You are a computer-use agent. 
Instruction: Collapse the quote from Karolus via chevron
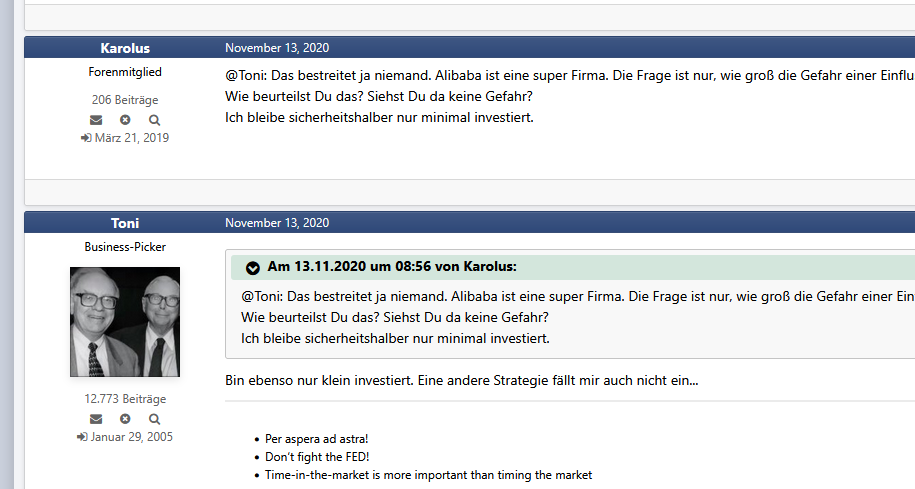253,268
